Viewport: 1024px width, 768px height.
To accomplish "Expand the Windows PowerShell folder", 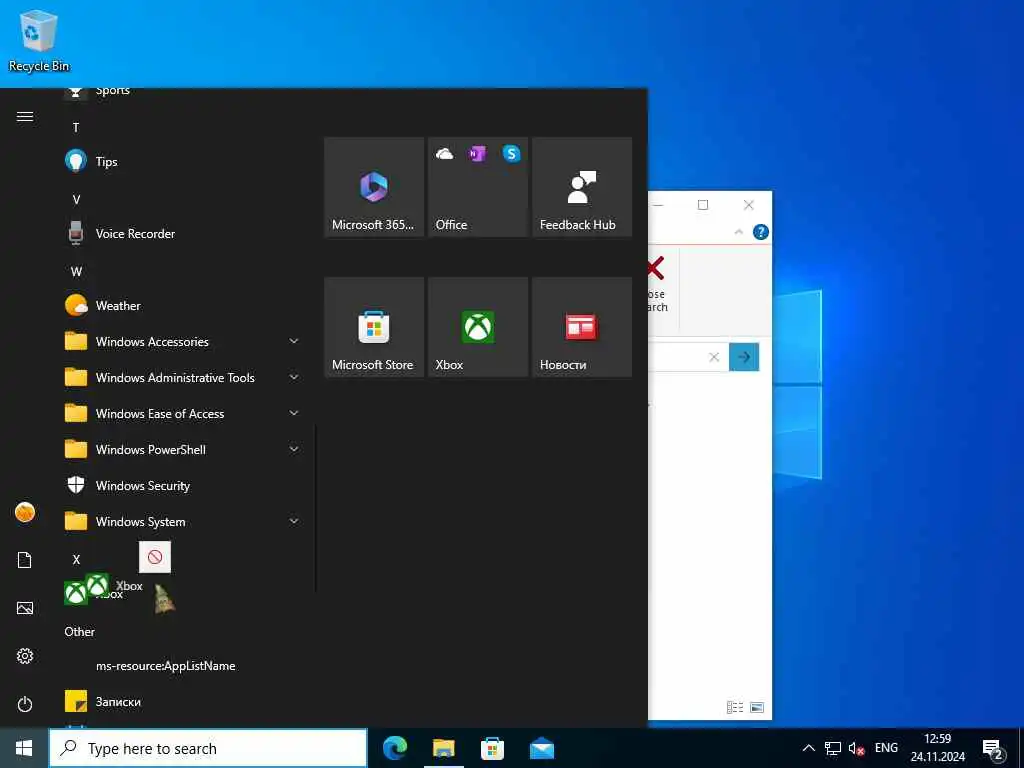I will (x=181, y=449).
